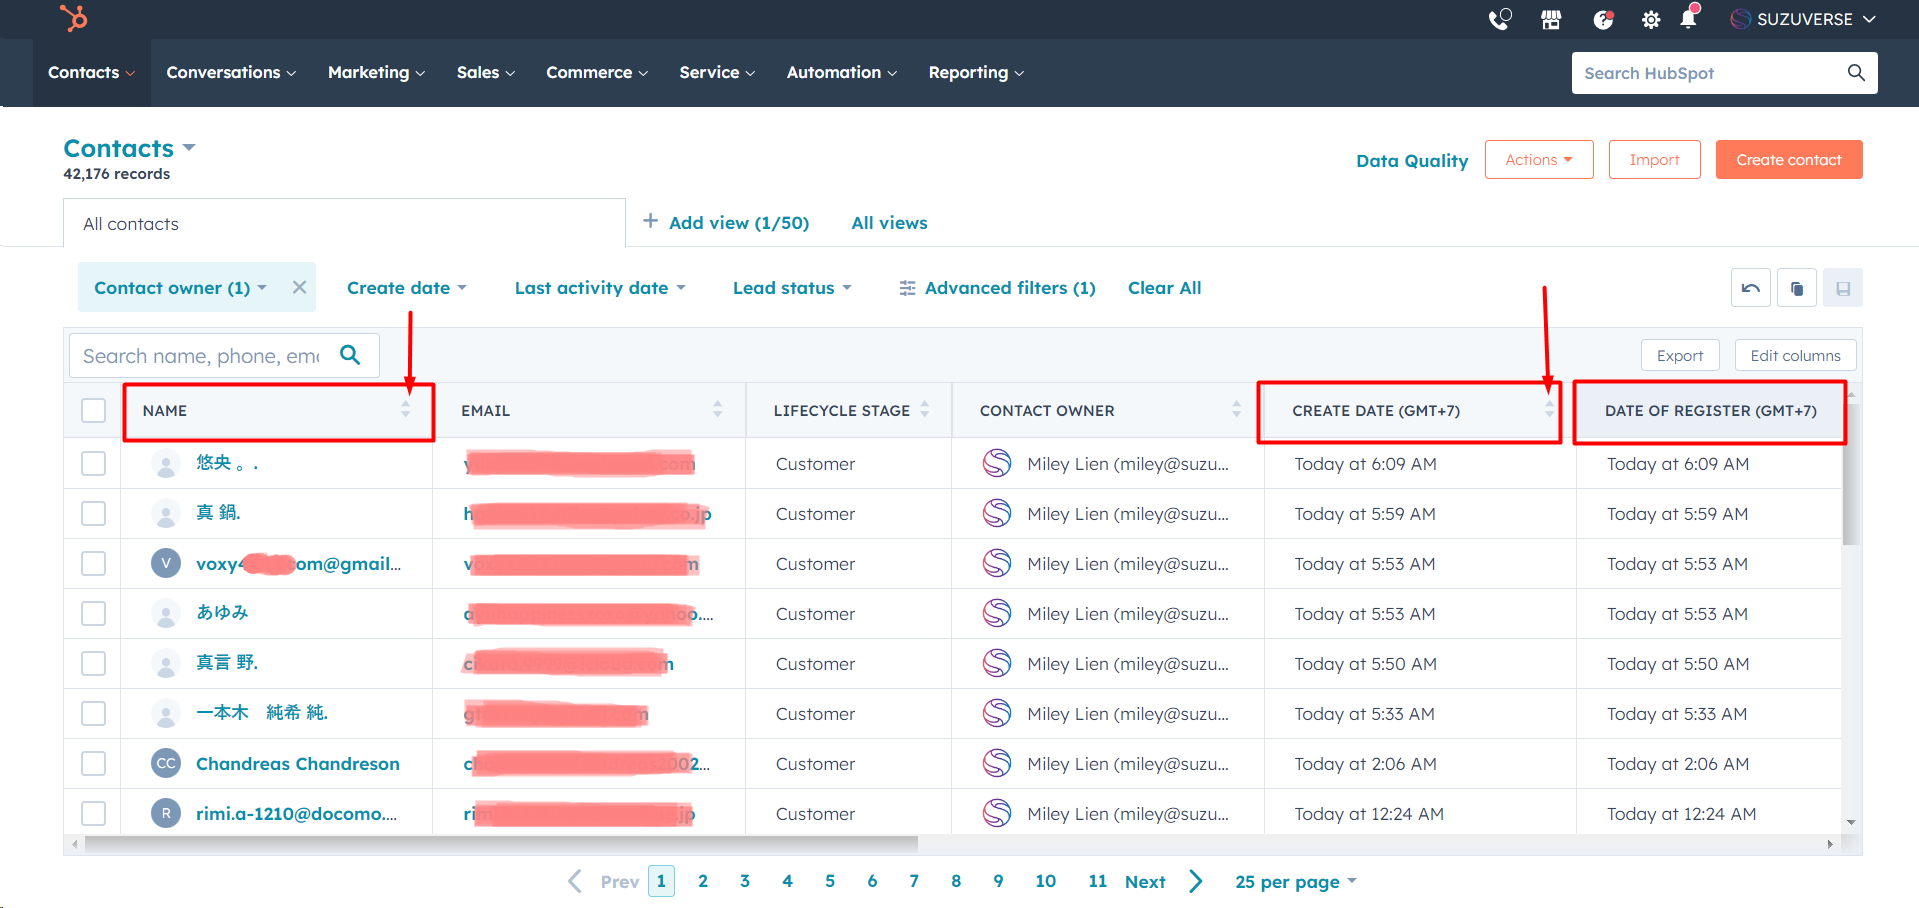Switch to the All contacts tab

[x=131, y=224]
